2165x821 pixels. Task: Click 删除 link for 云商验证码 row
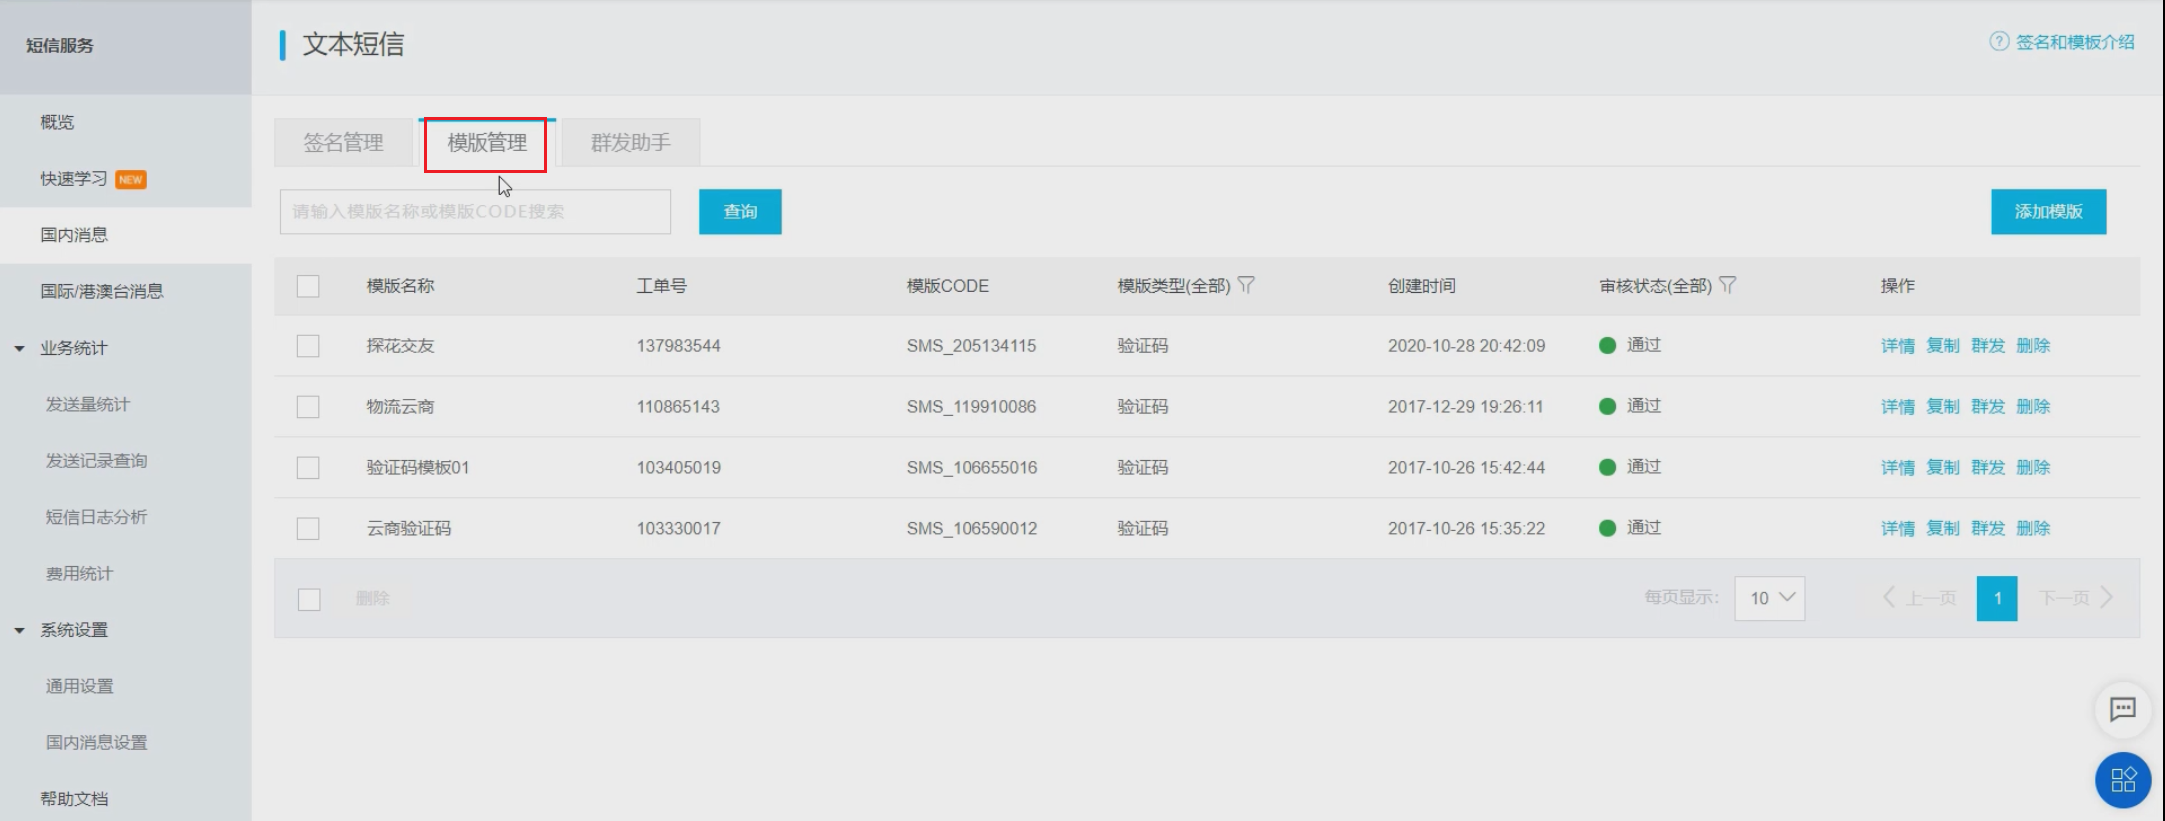tap(2033, 528)
